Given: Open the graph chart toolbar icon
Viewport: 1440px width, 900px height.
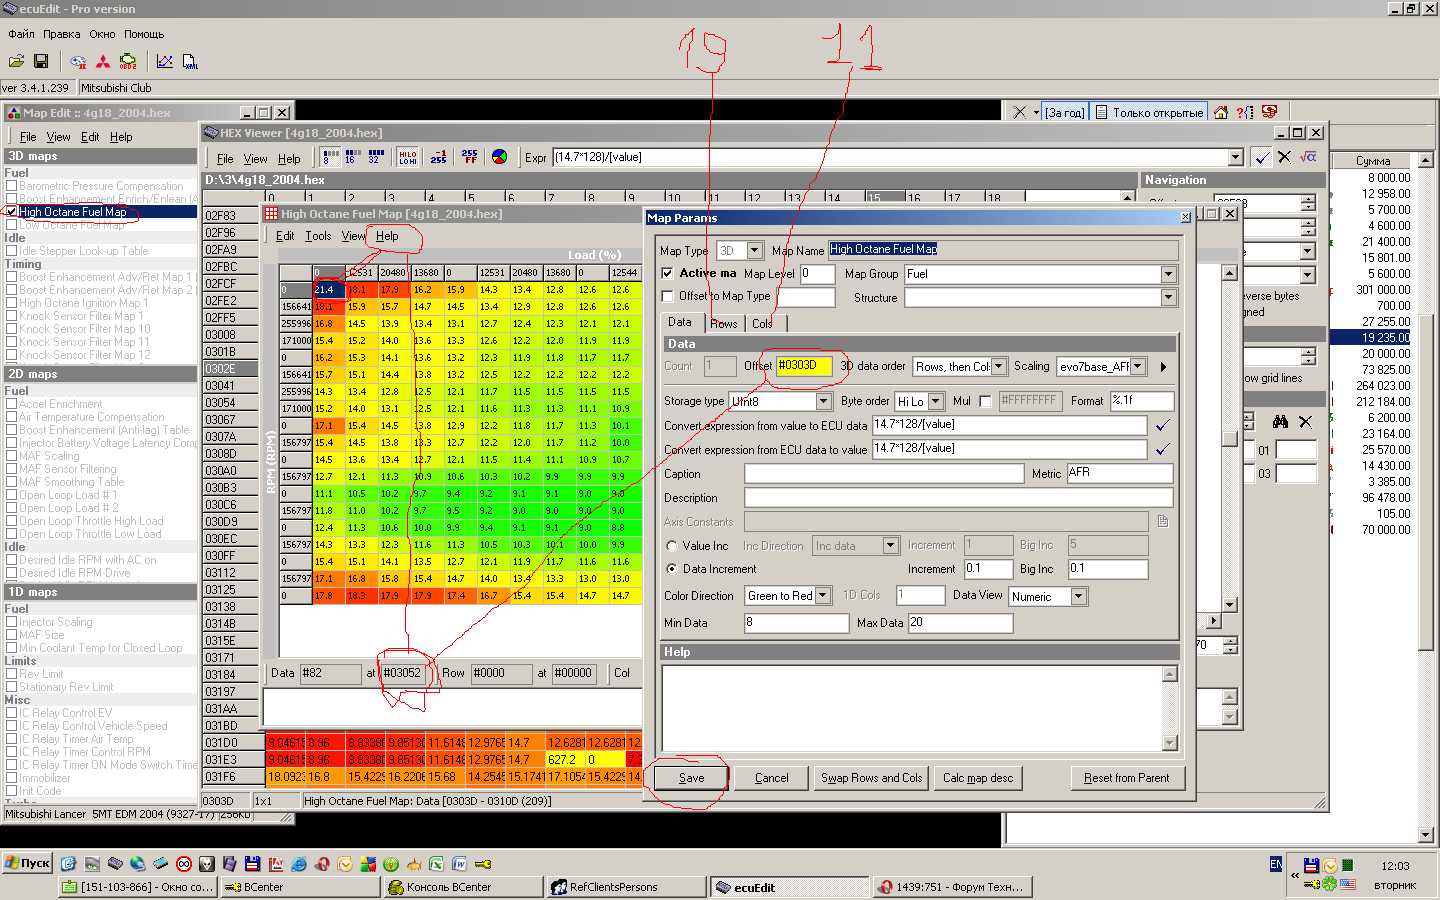Looking at the screenshot, I should 165,62.
